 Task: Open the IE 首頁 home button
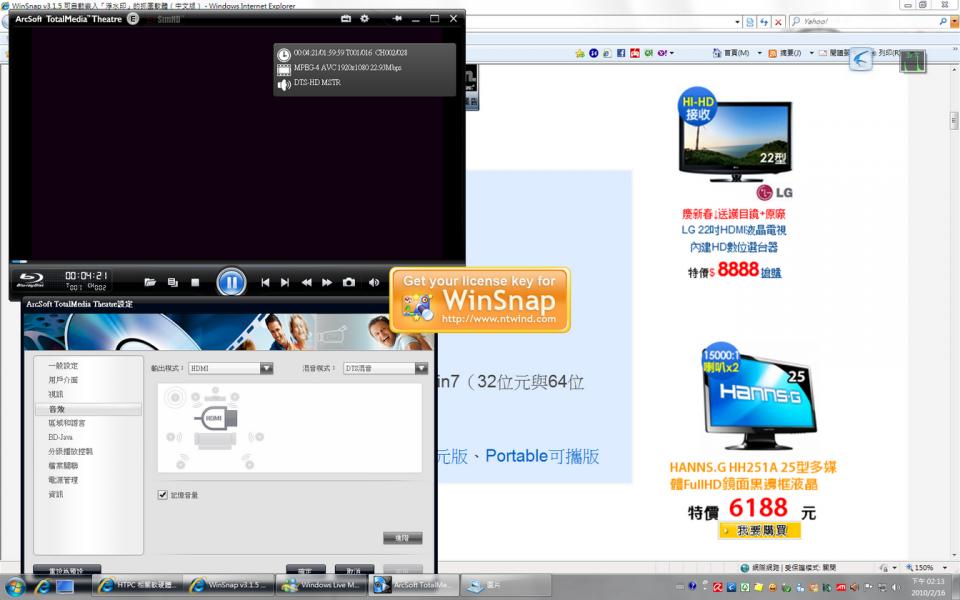(x=731, y=53)
